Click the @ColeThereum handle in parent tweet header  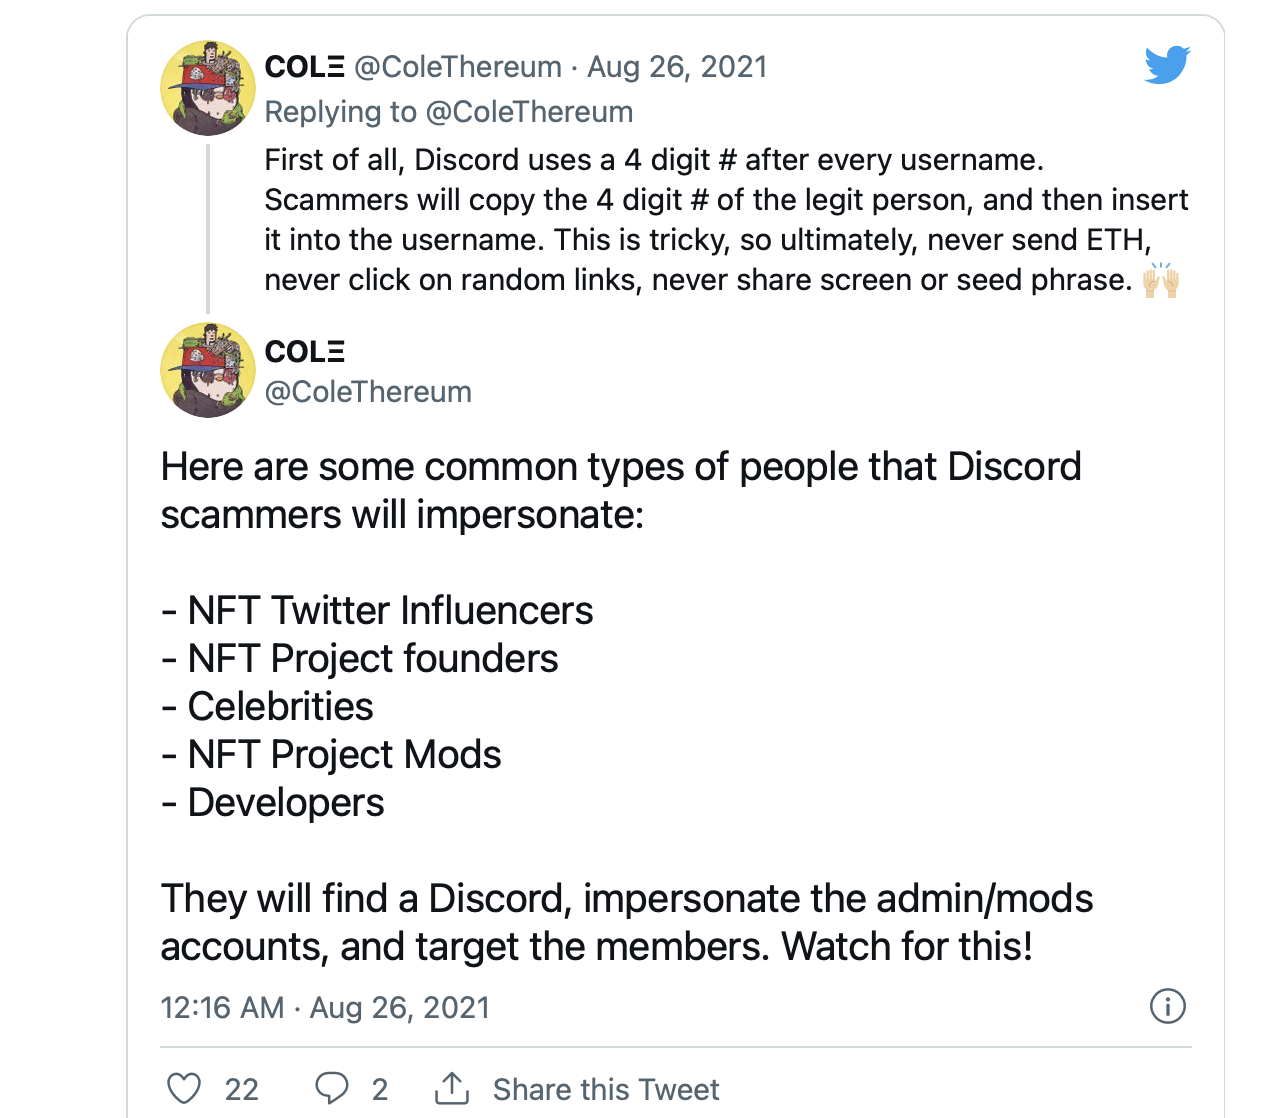458,67
